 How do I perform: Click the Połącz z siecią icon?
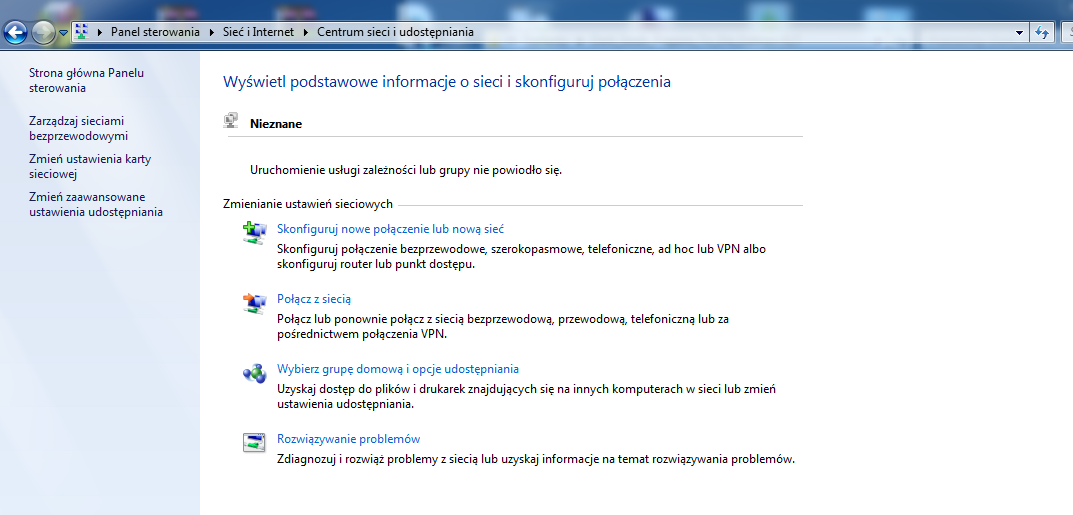[x=255, y=302]
